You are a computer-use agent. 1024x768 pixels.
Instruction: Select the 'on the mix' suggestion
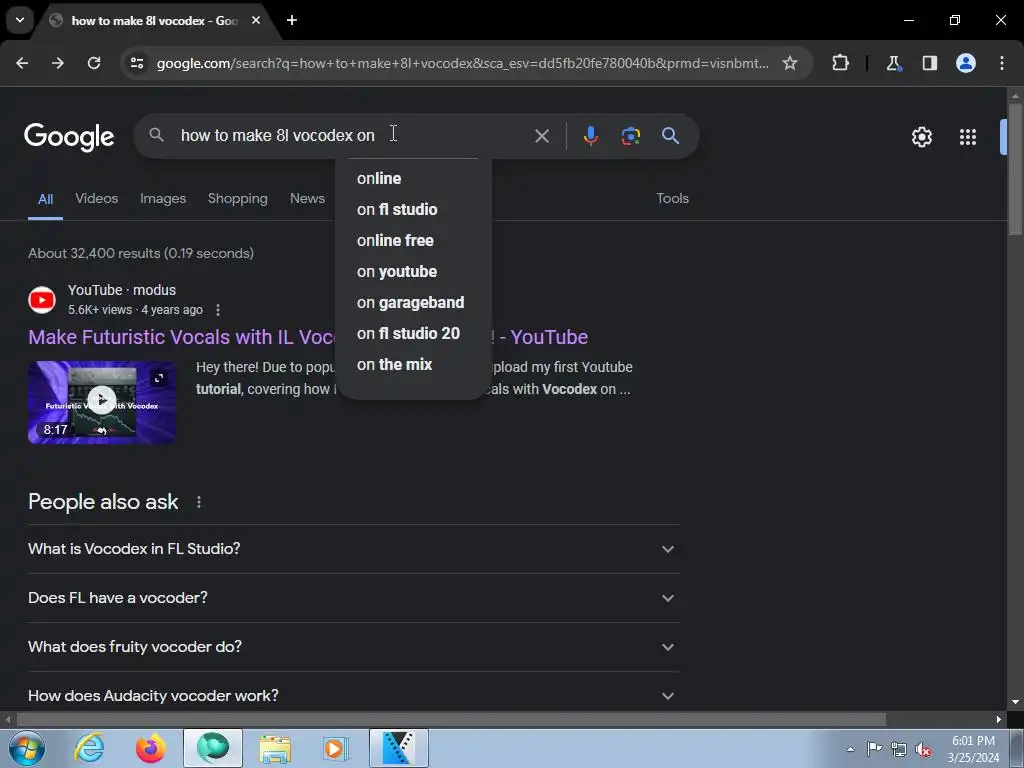click(x=413, y=364)
